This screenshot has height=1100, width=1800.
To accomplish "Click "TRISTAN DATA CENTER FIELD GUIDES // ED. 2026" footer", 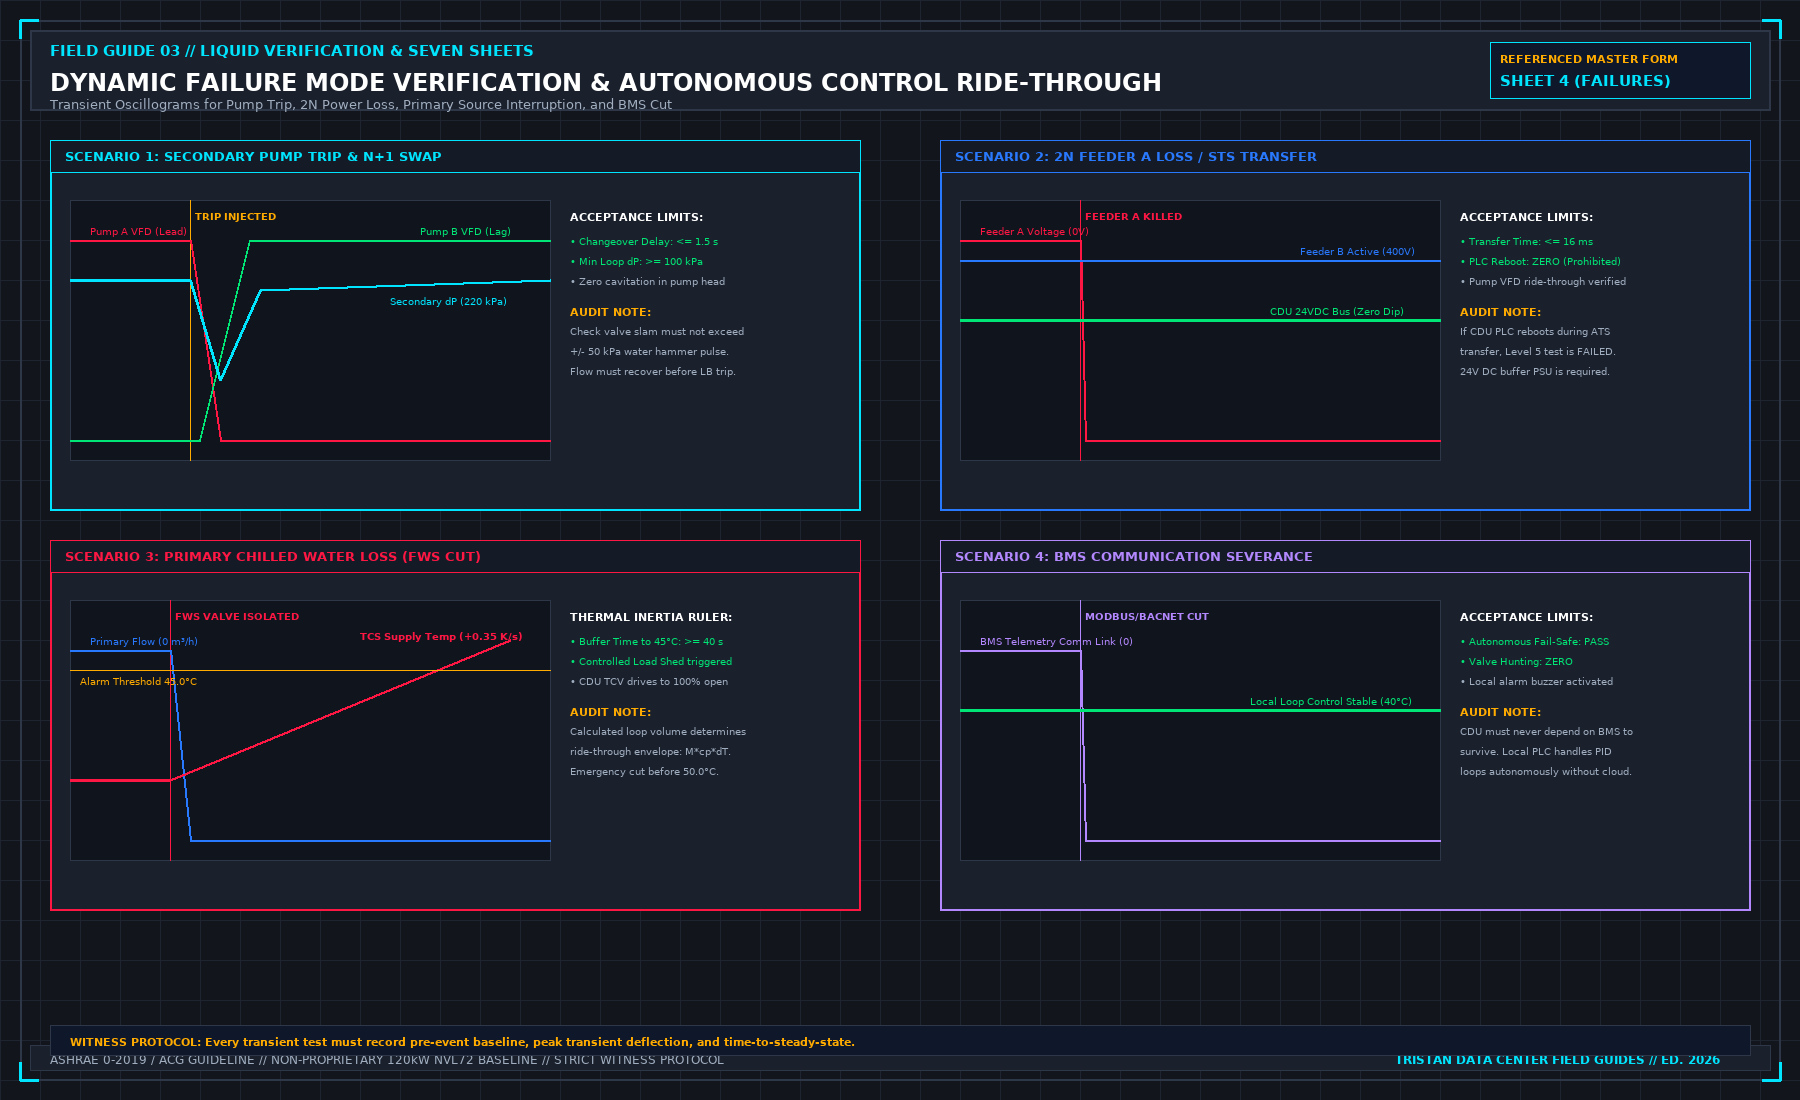I will 1558,1060.
